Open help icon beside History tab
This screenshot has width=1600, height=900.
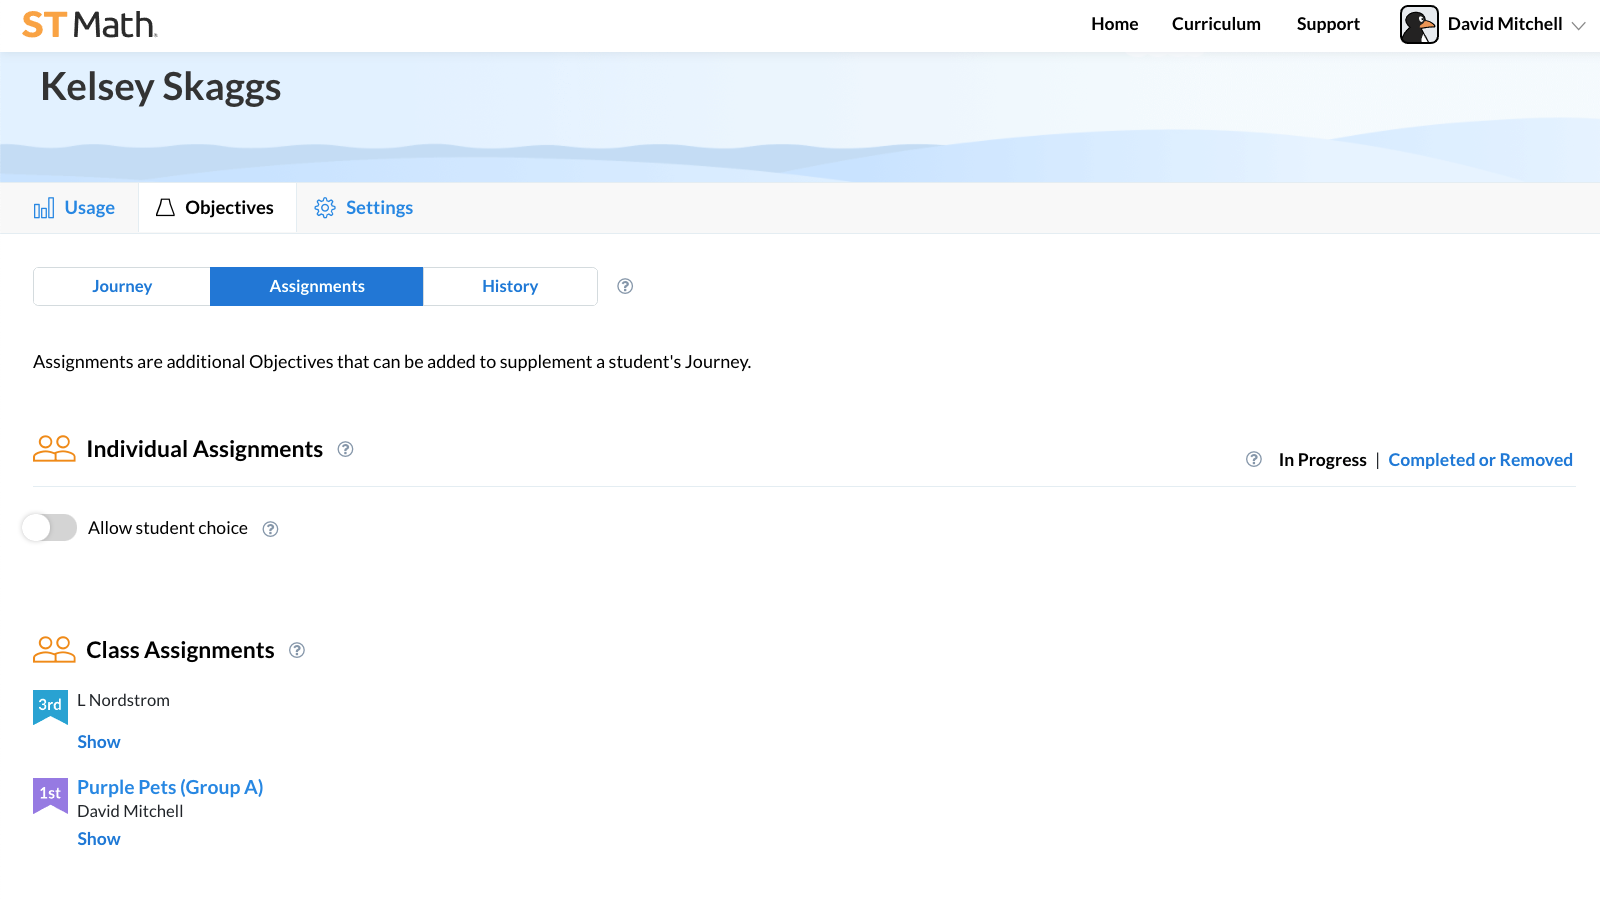tap(625, 286)
